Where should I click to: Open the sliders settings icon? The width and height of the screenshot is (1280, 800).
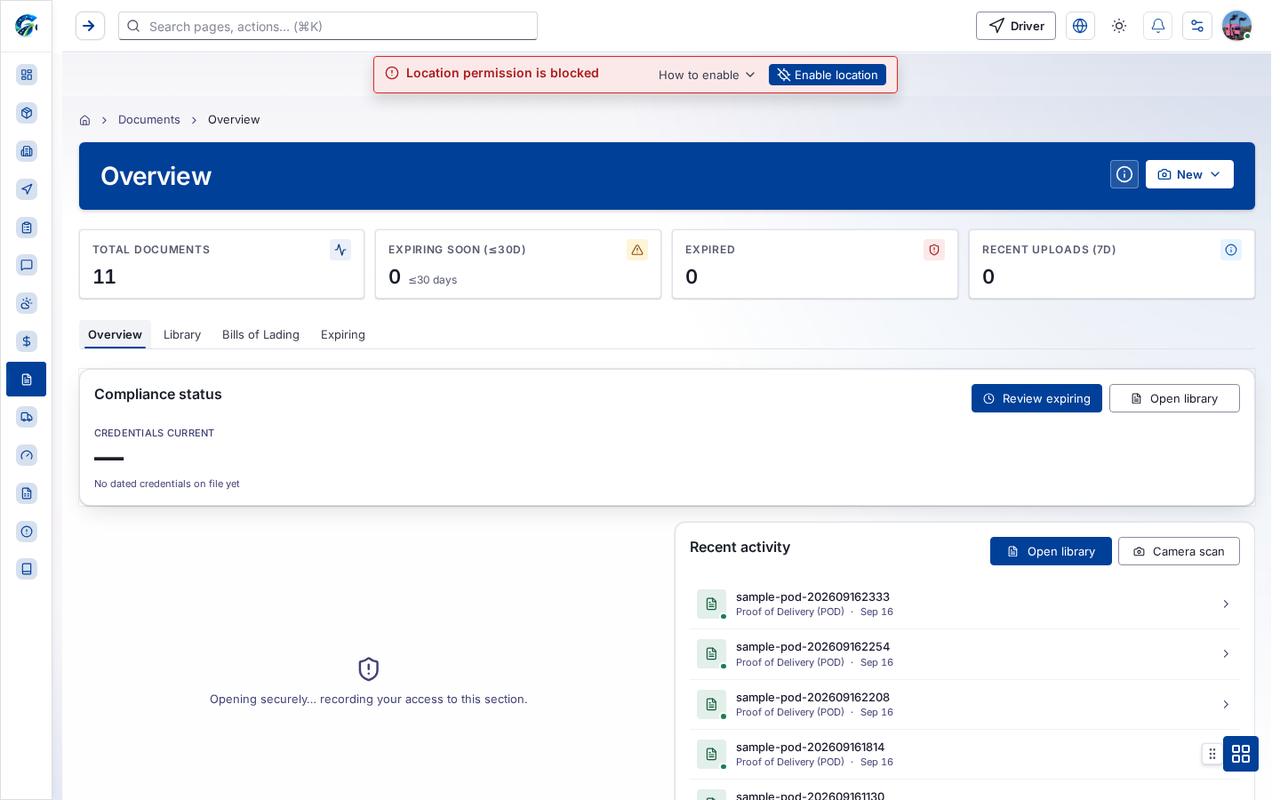(1197, 26)
